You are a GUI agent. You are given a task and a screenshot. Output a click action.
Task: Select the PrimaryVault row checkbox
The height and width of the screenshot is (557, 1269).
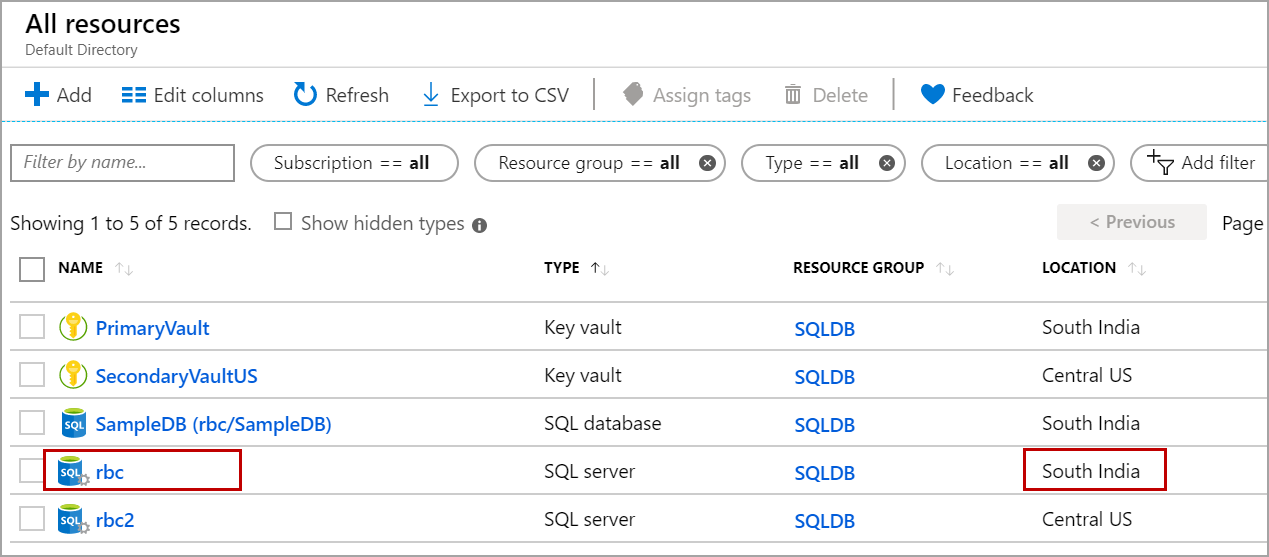coord(32,327)
